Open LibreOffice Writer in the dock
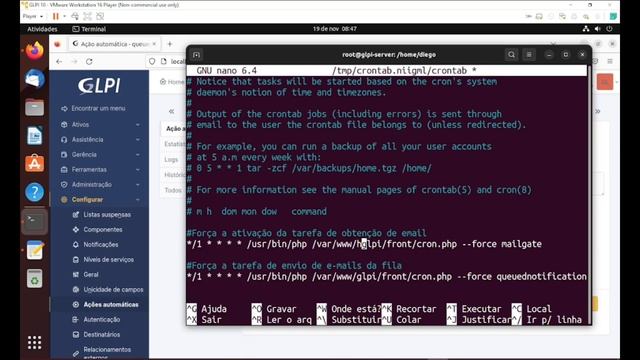 point(35,136)
